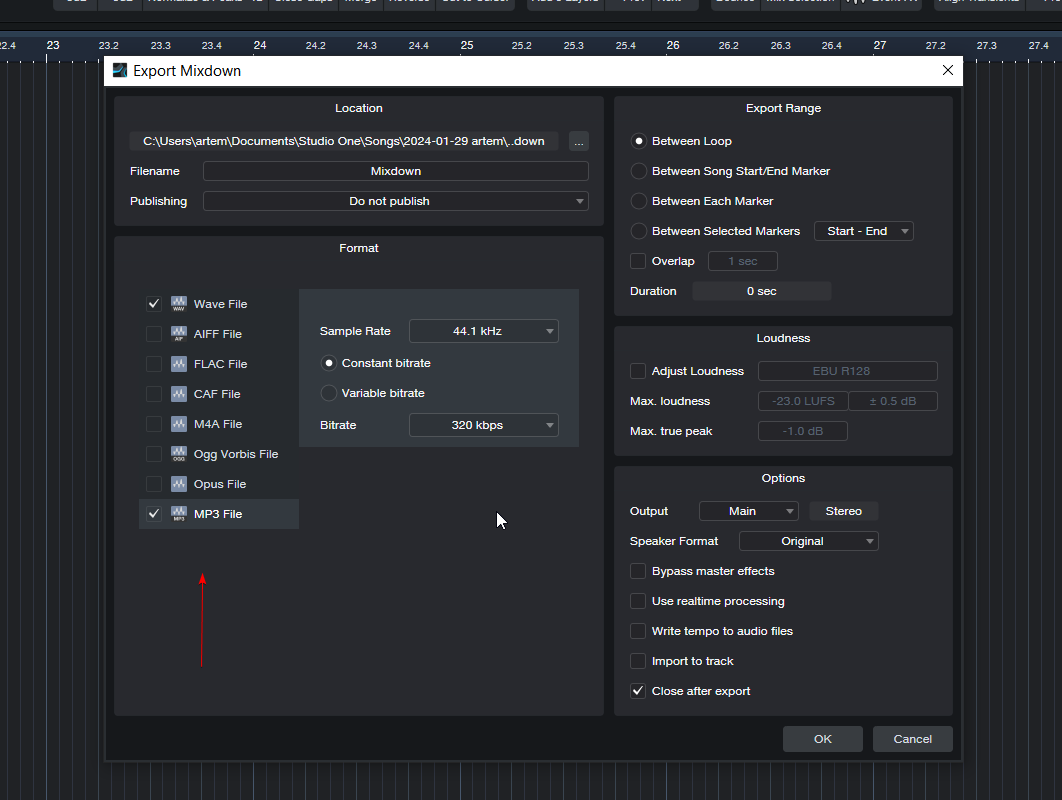Click the Ogg Vorbis File format icon
This screenshot has height=800, width=1062.
click(179, 454)
